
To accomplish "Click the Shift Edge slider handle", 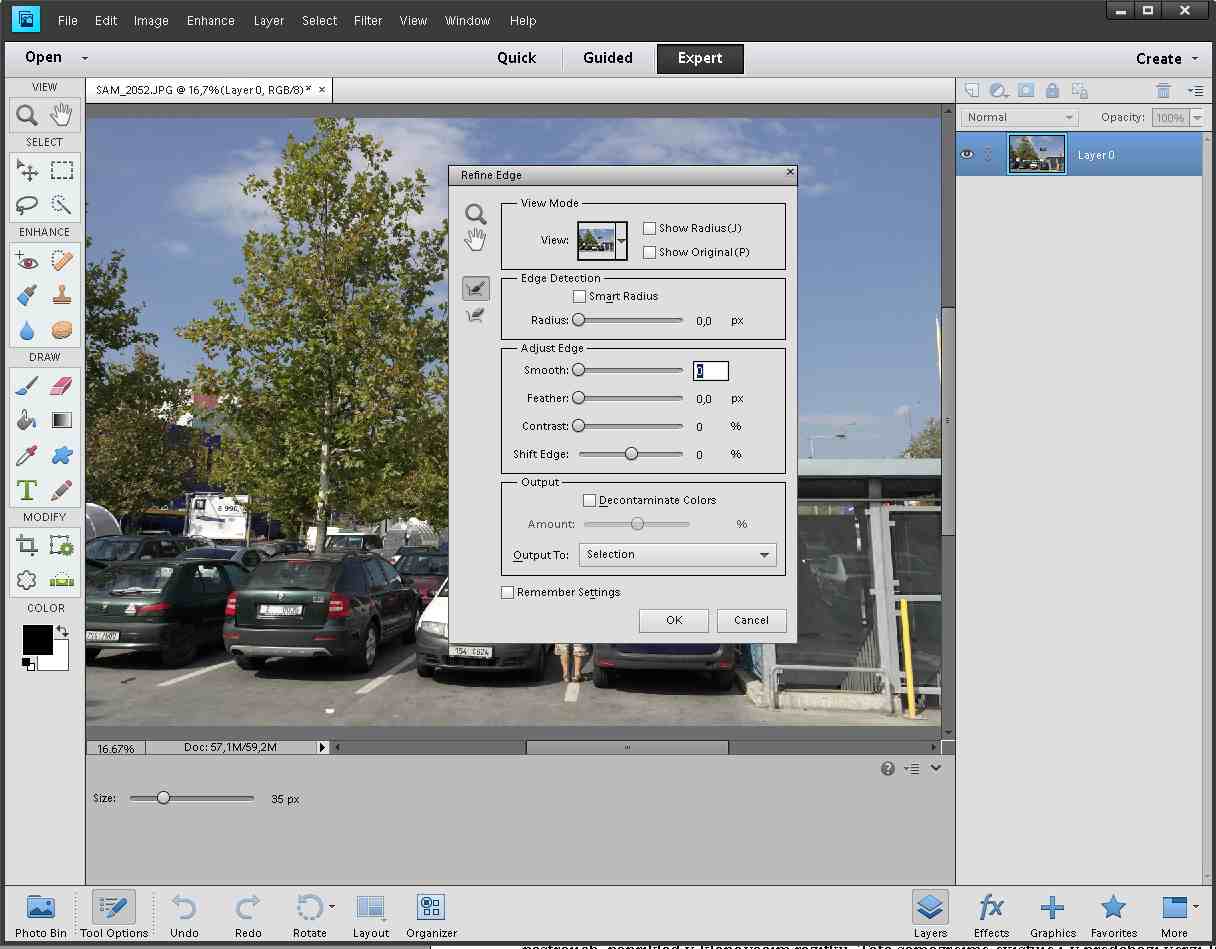I will (x=631, y=454).
